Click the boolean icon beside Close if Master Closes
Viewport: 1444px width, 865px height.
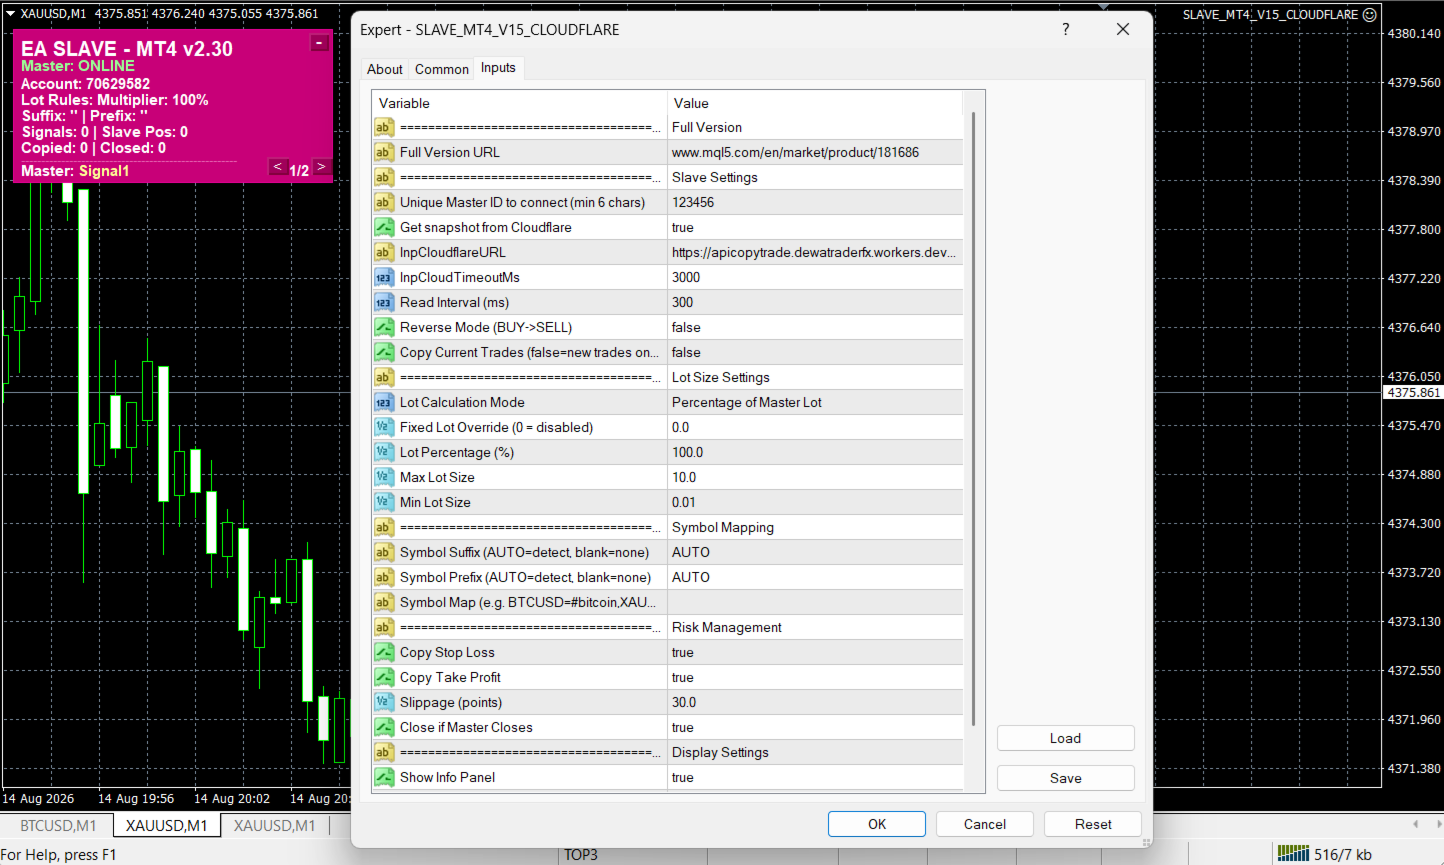click(384, 727)
